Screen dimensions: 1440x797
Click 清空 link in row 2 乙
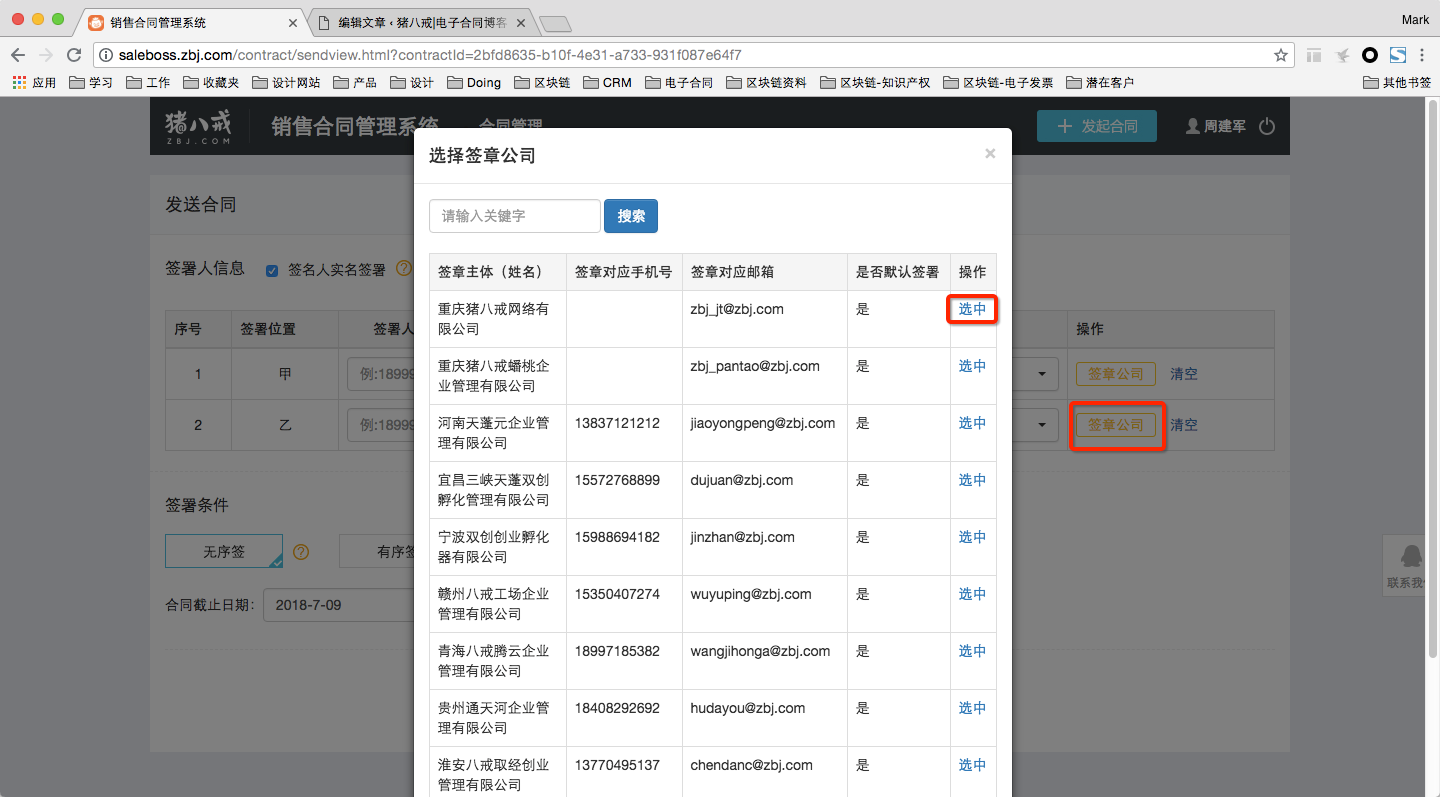pyautogui.click(x=1184, y=425)
